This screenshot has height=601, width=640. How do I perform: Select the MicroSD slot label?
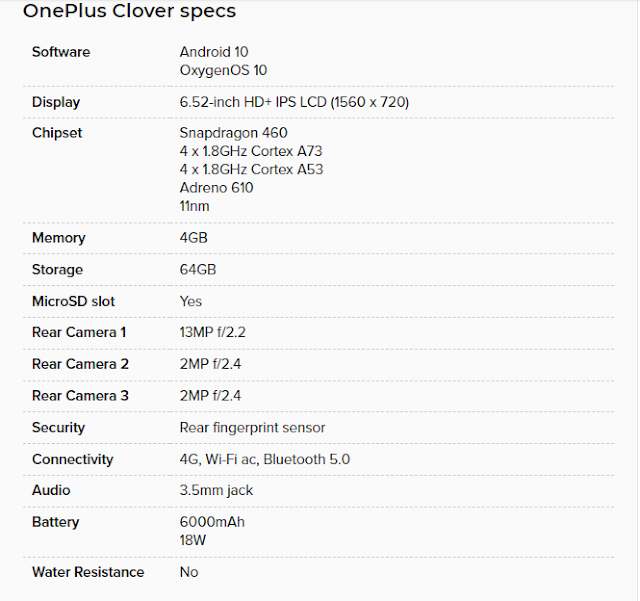(73, 301)
